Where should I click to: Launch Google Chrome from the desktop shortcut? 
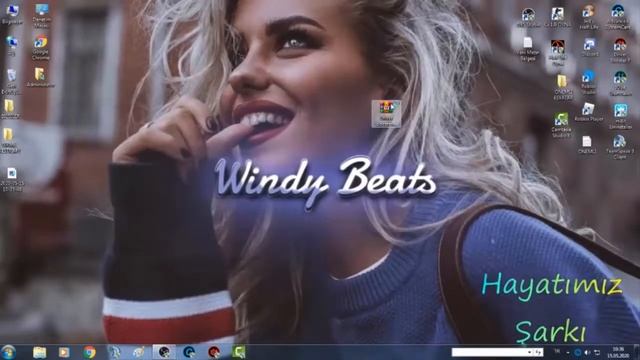pyautogui.click(x=40, y=48)
